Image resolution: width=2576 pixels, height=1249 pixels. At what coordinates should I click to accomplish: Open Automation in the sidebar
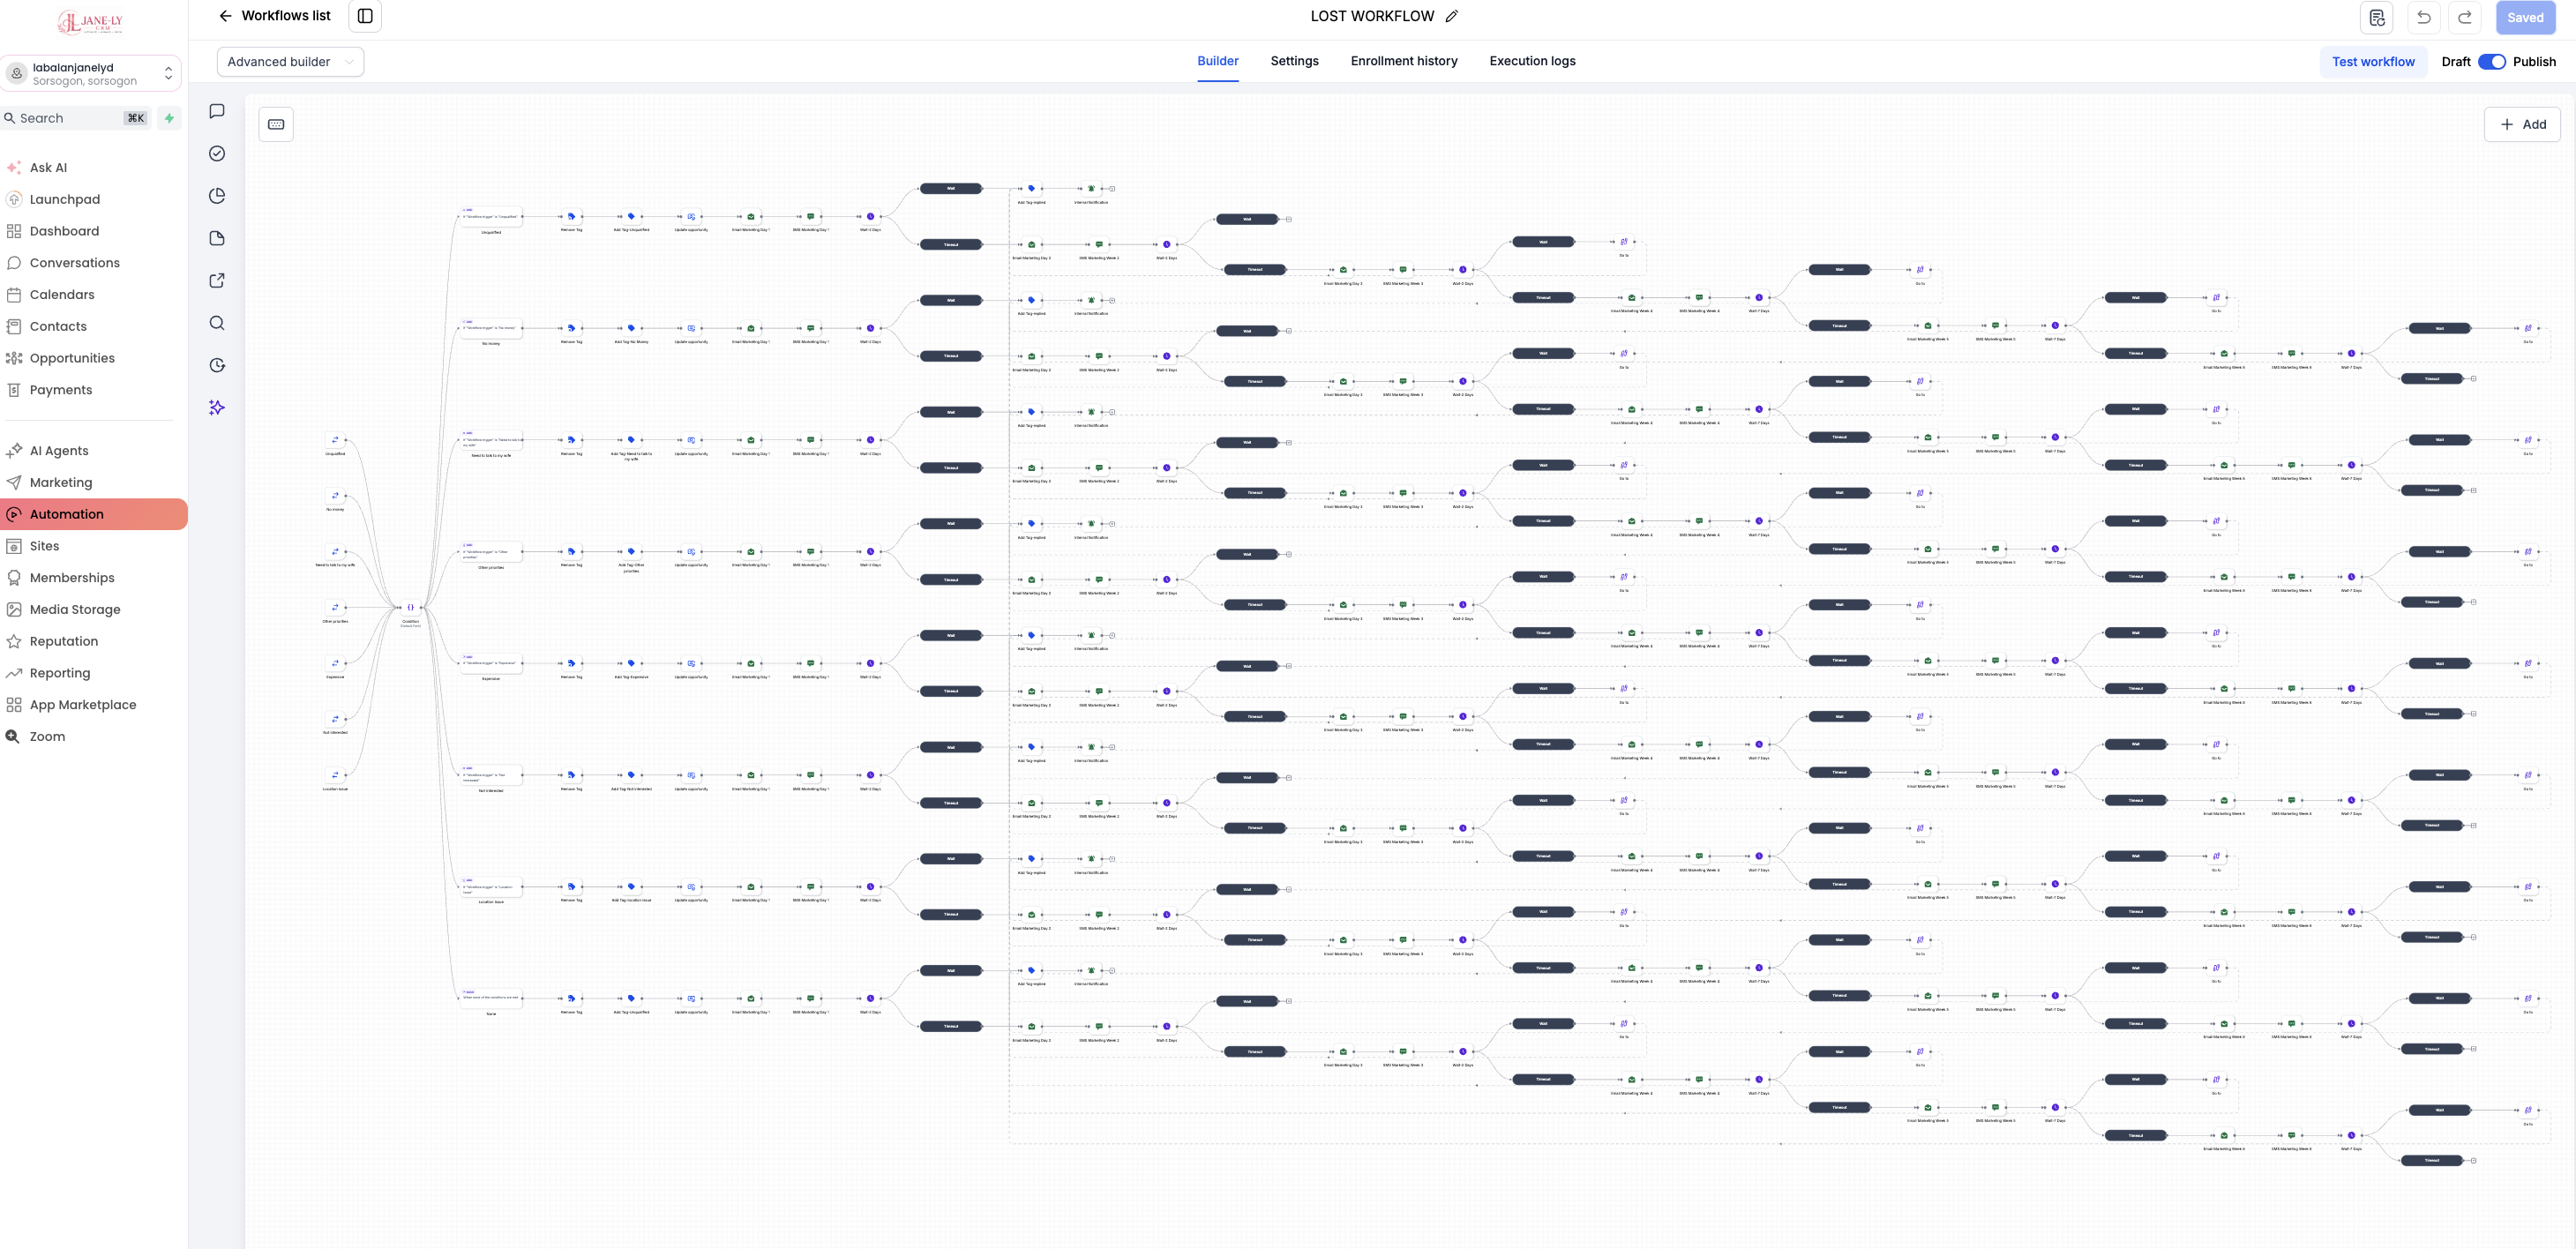(93, 514)
